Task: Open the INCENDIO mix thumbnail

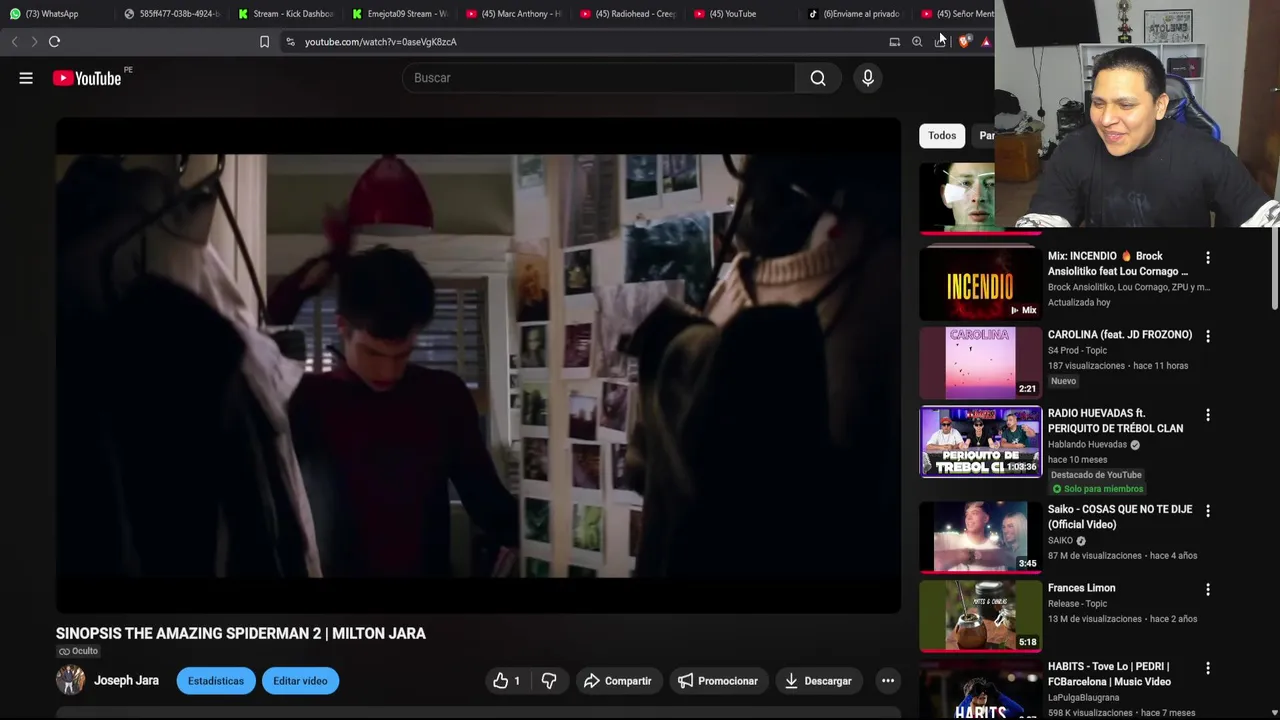Action: point(980,285)
